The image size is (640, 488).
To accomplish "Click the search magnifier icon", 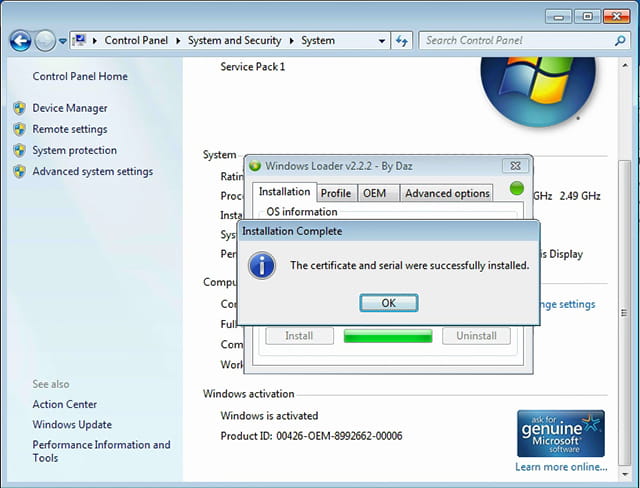I will click(620, 40).
